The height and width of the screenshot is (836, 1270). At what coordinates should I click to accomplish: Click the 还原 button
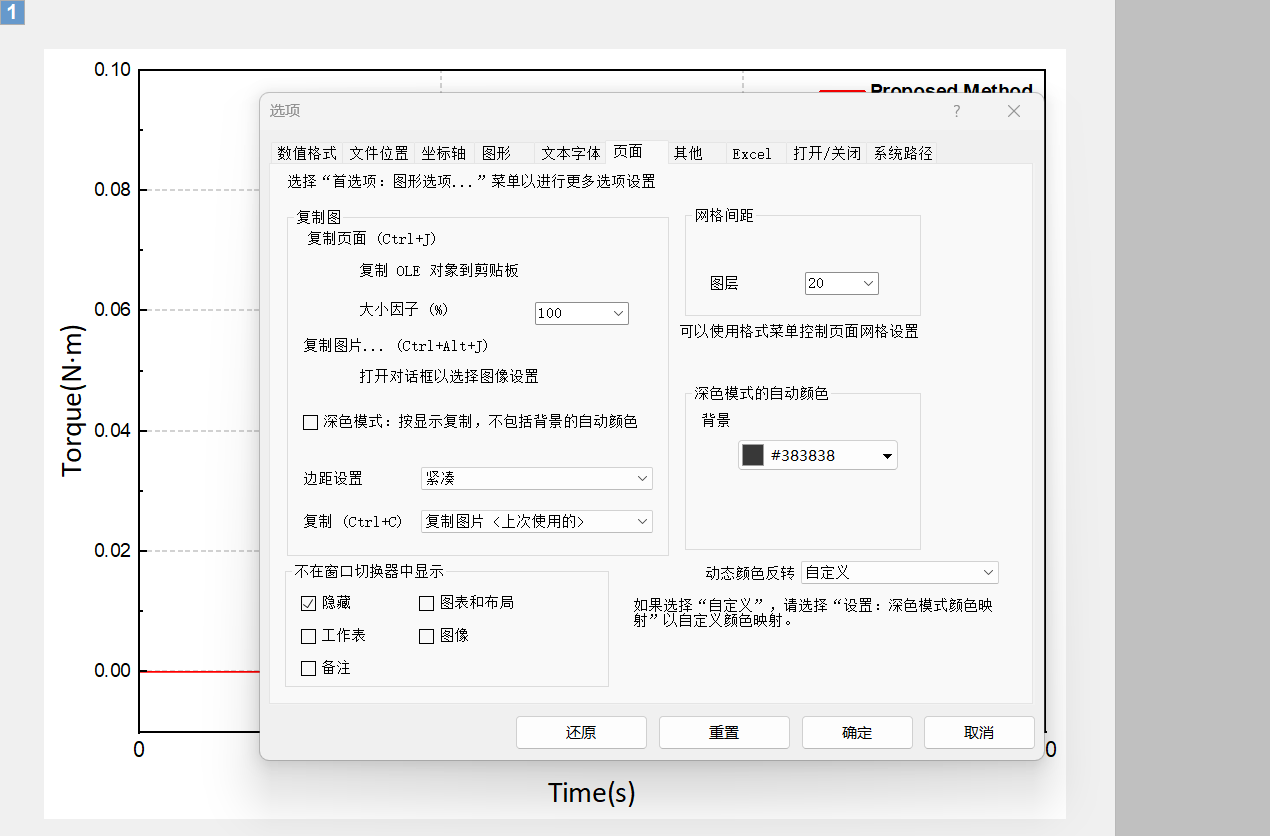pos(581,732)
